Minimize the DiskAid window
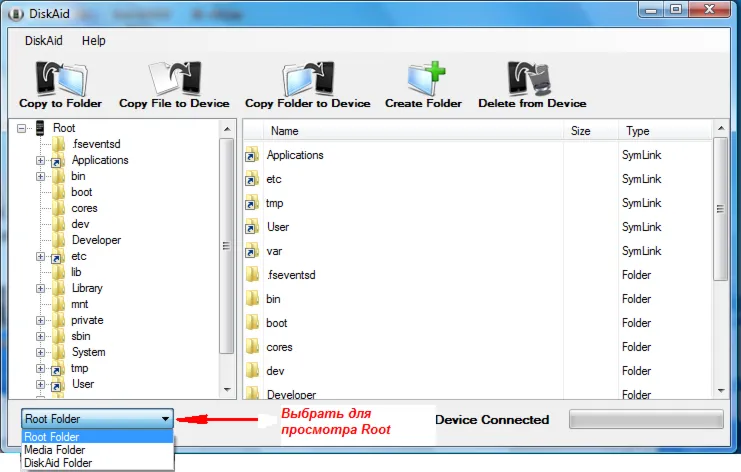This screenshot has width=741, height=472. [651, 10]
